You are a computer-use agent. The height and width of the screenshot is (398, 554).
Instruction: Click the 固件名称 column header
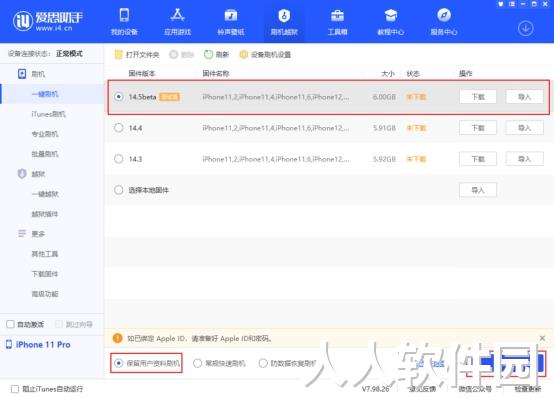(216, 74)
